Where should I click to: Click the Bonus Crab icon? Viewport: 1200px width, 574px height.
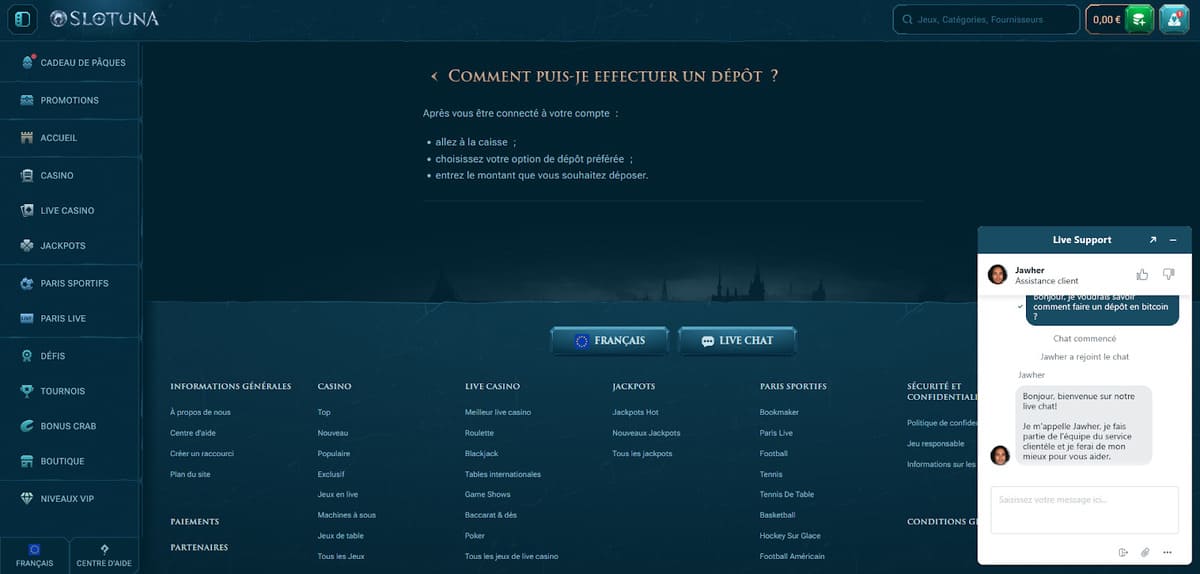27,426
